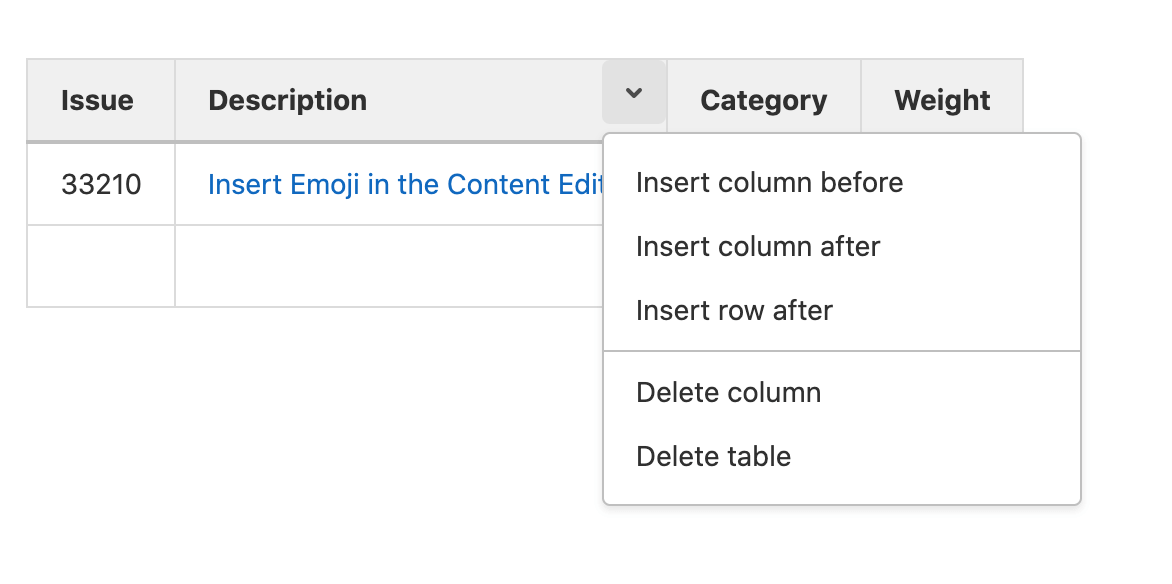Click the empty Issue cell in row two
The width and height of the screenshot is (1172, 584).
100,265
